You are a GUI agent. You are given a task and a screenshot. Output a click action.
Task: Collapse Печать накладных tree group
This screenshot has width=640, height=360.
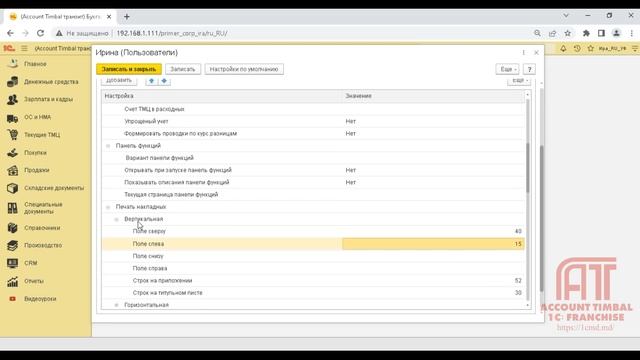pos(108,207)
